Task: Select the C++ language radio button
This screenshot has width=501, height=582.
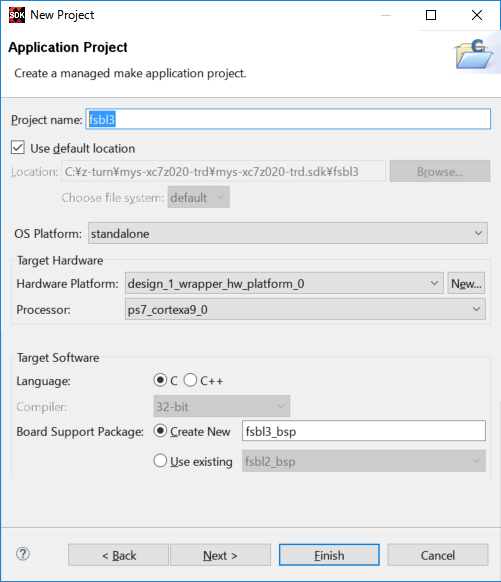Action: tap(190, 380)
